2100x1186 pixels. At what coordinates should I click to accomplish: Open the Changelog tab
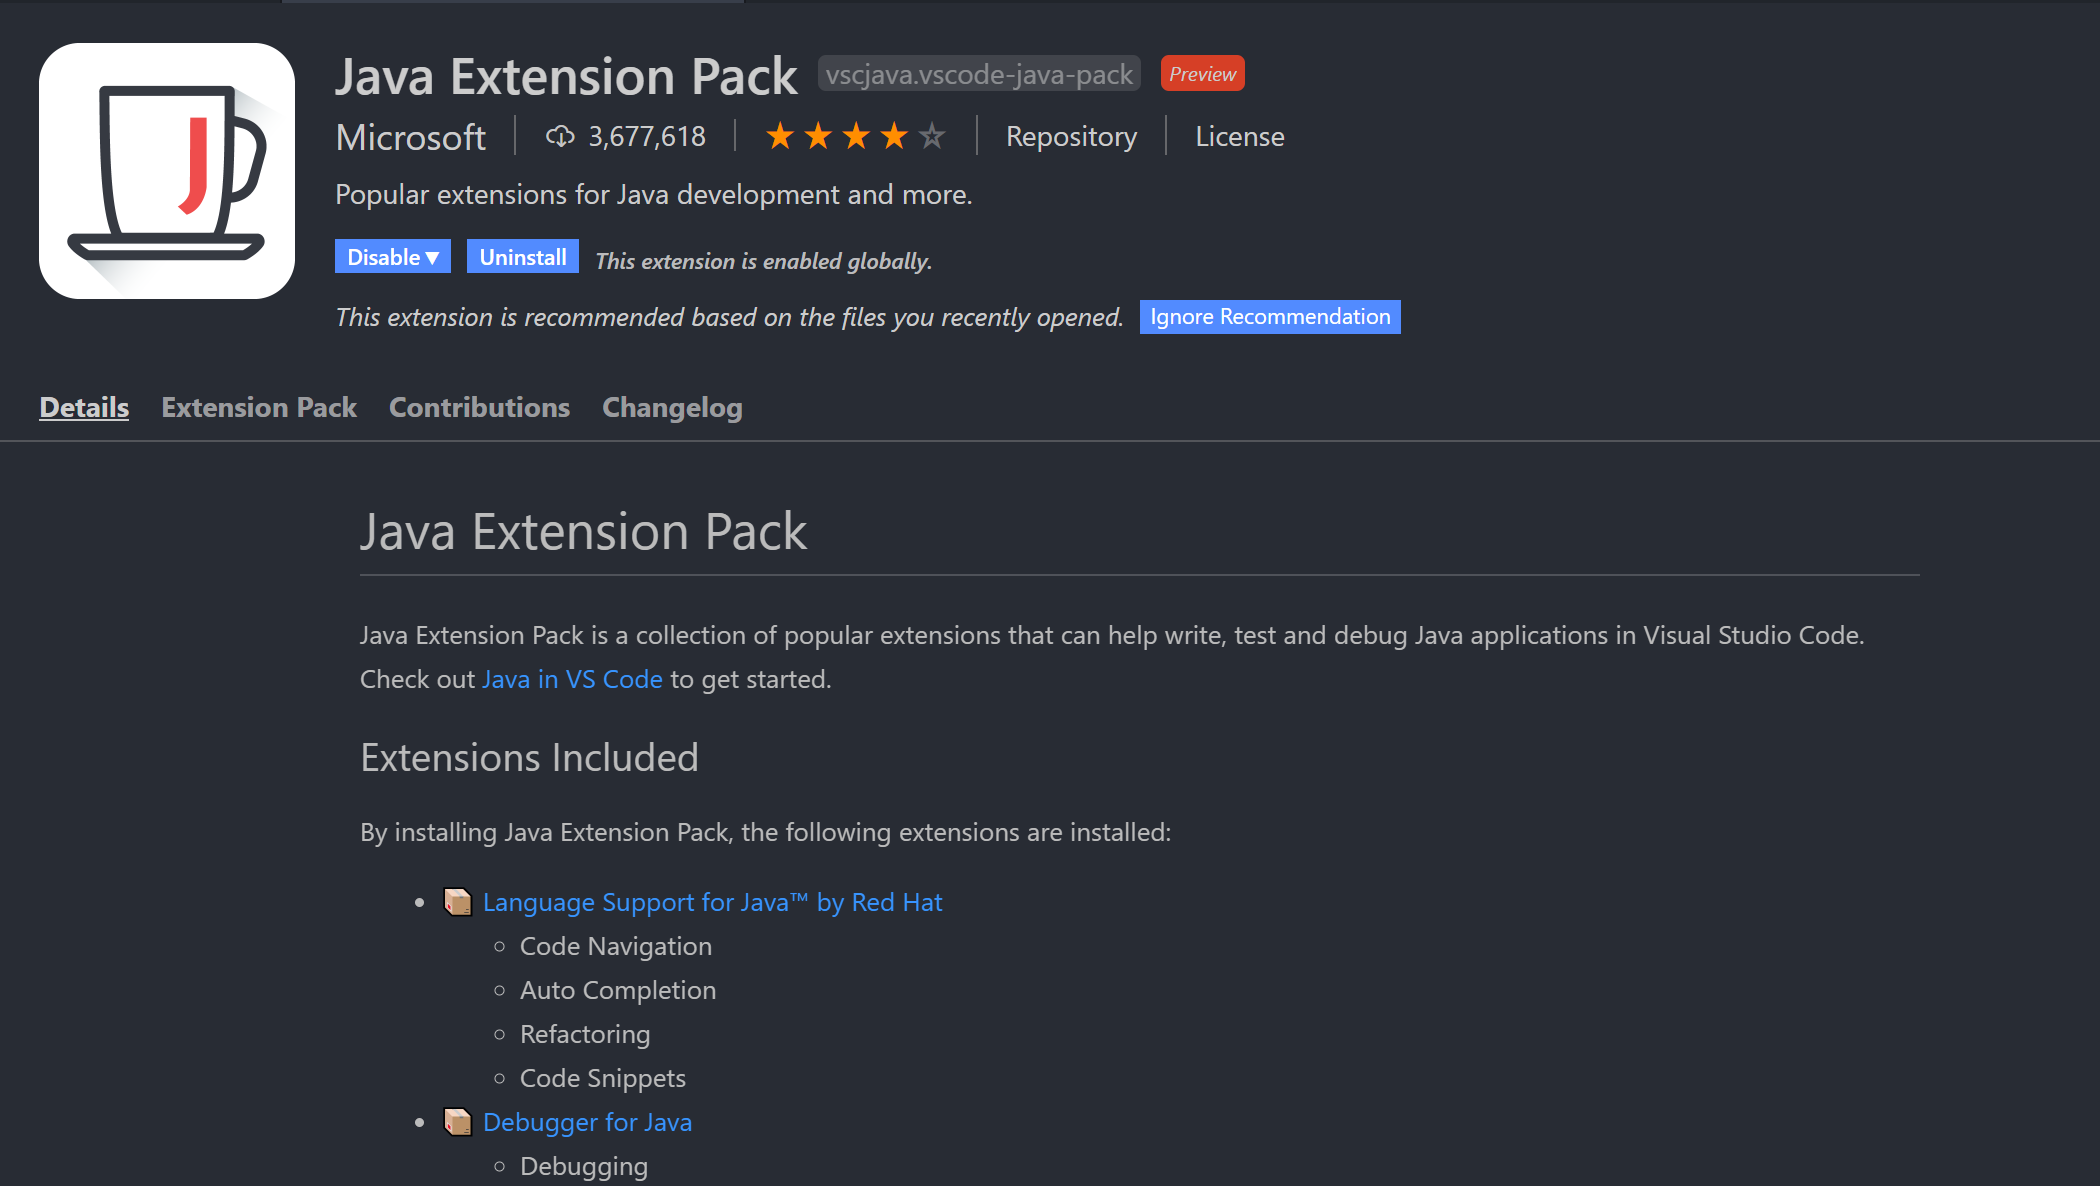point(672,407)
